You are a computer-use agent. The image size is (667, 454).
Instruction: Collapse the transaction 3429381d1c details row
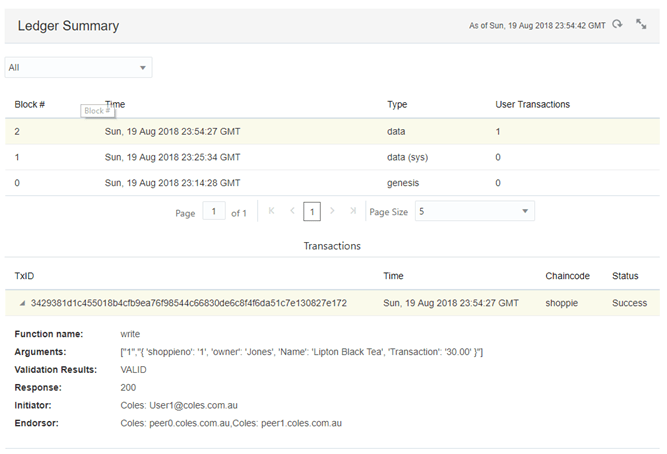coord(22,303)
